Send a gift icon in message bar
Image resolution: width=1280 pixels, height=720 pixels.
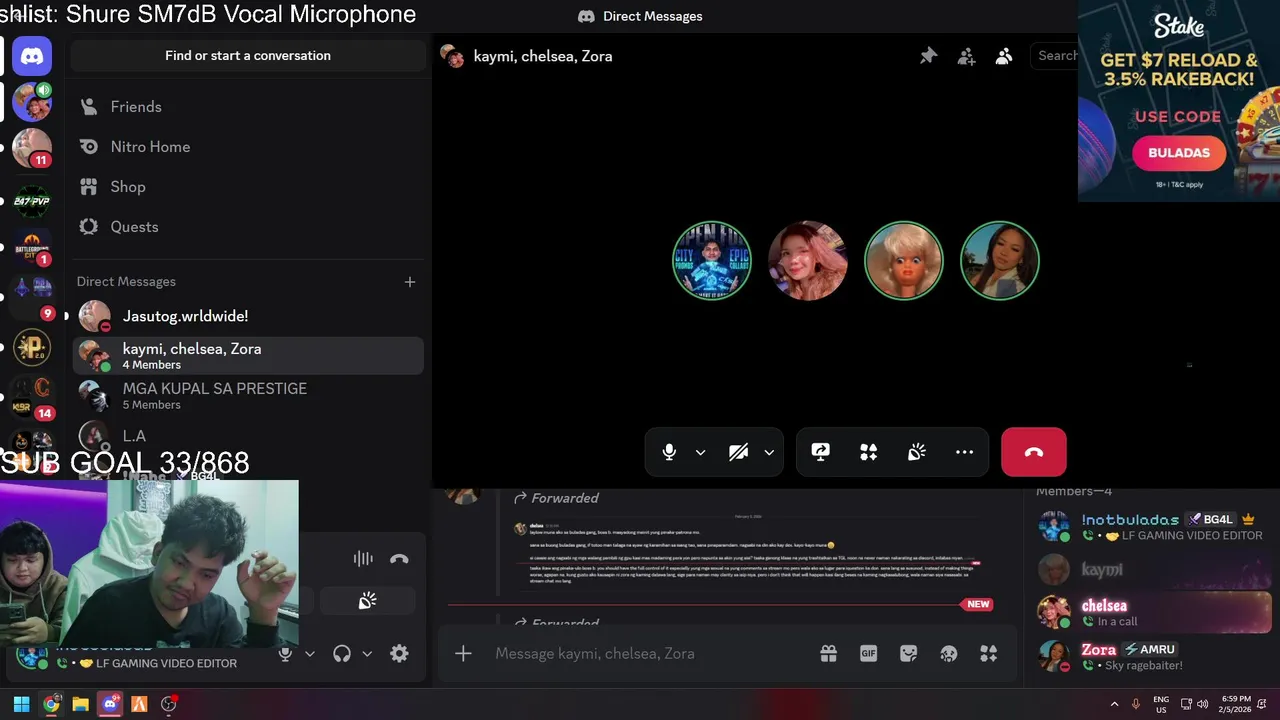coord(828,654)
